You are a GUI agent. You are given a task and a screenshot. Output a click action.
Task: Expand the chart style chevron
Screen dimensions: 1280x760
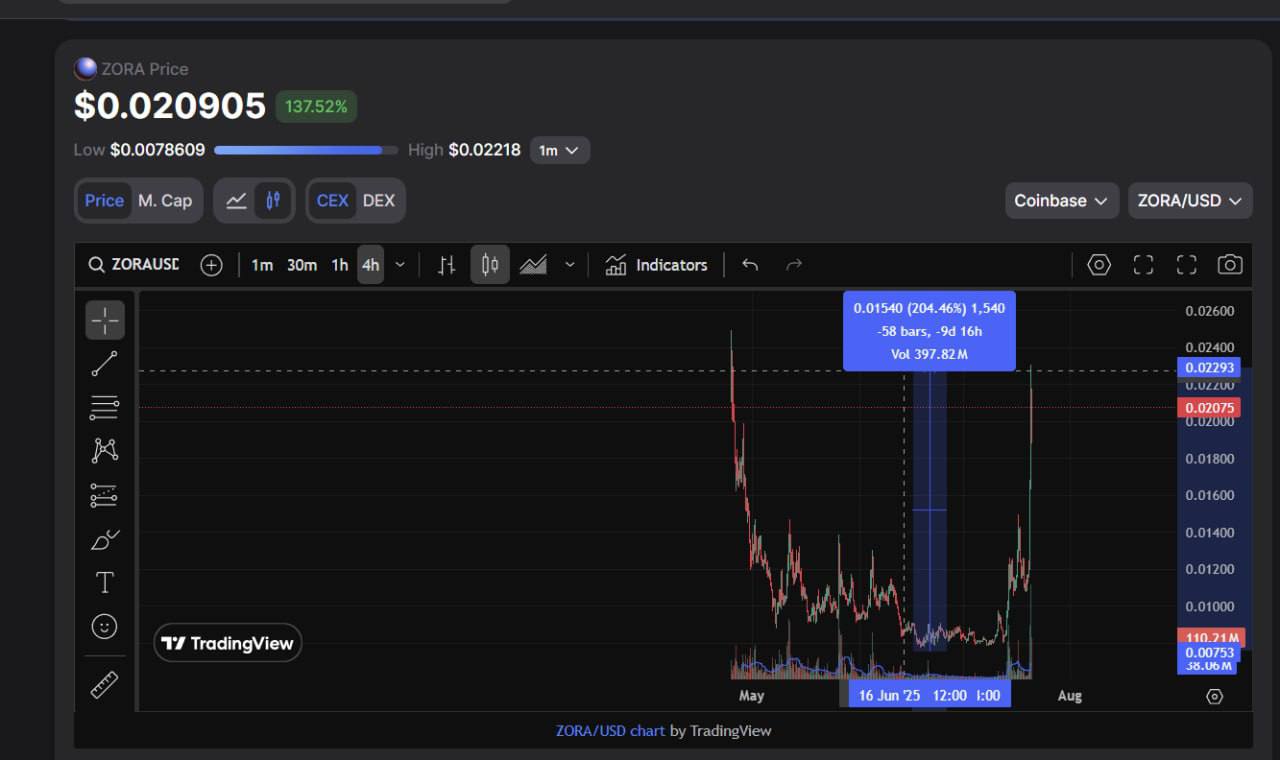click(570, 265)
